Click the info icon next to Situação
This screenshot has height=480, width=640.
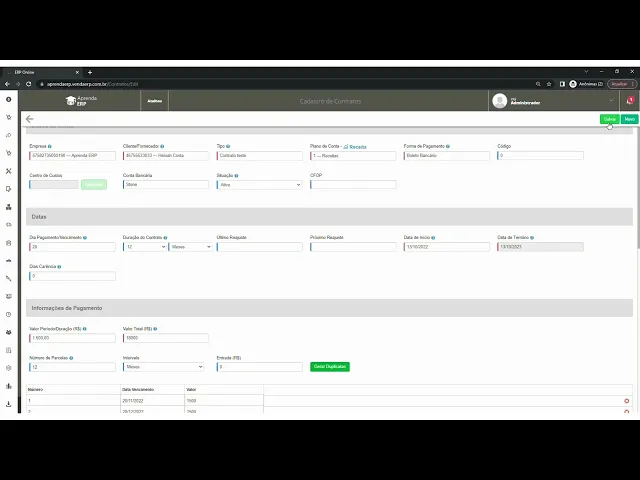(x=236, y=176)
